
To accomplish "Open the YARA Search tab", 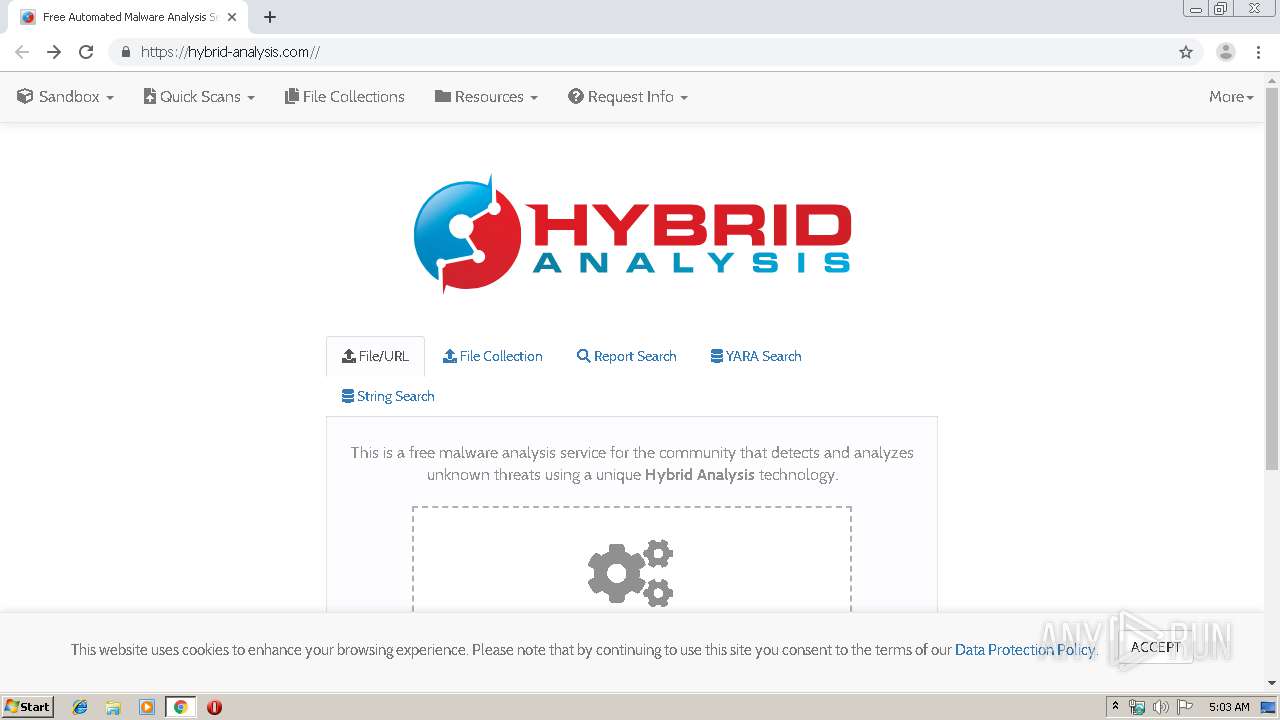I will point(756,356).
